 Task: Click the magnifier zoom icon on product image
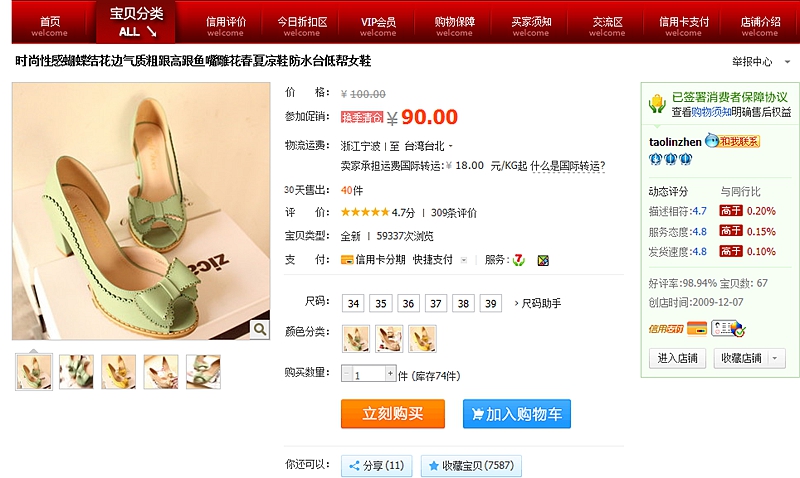tap(260, 330)
